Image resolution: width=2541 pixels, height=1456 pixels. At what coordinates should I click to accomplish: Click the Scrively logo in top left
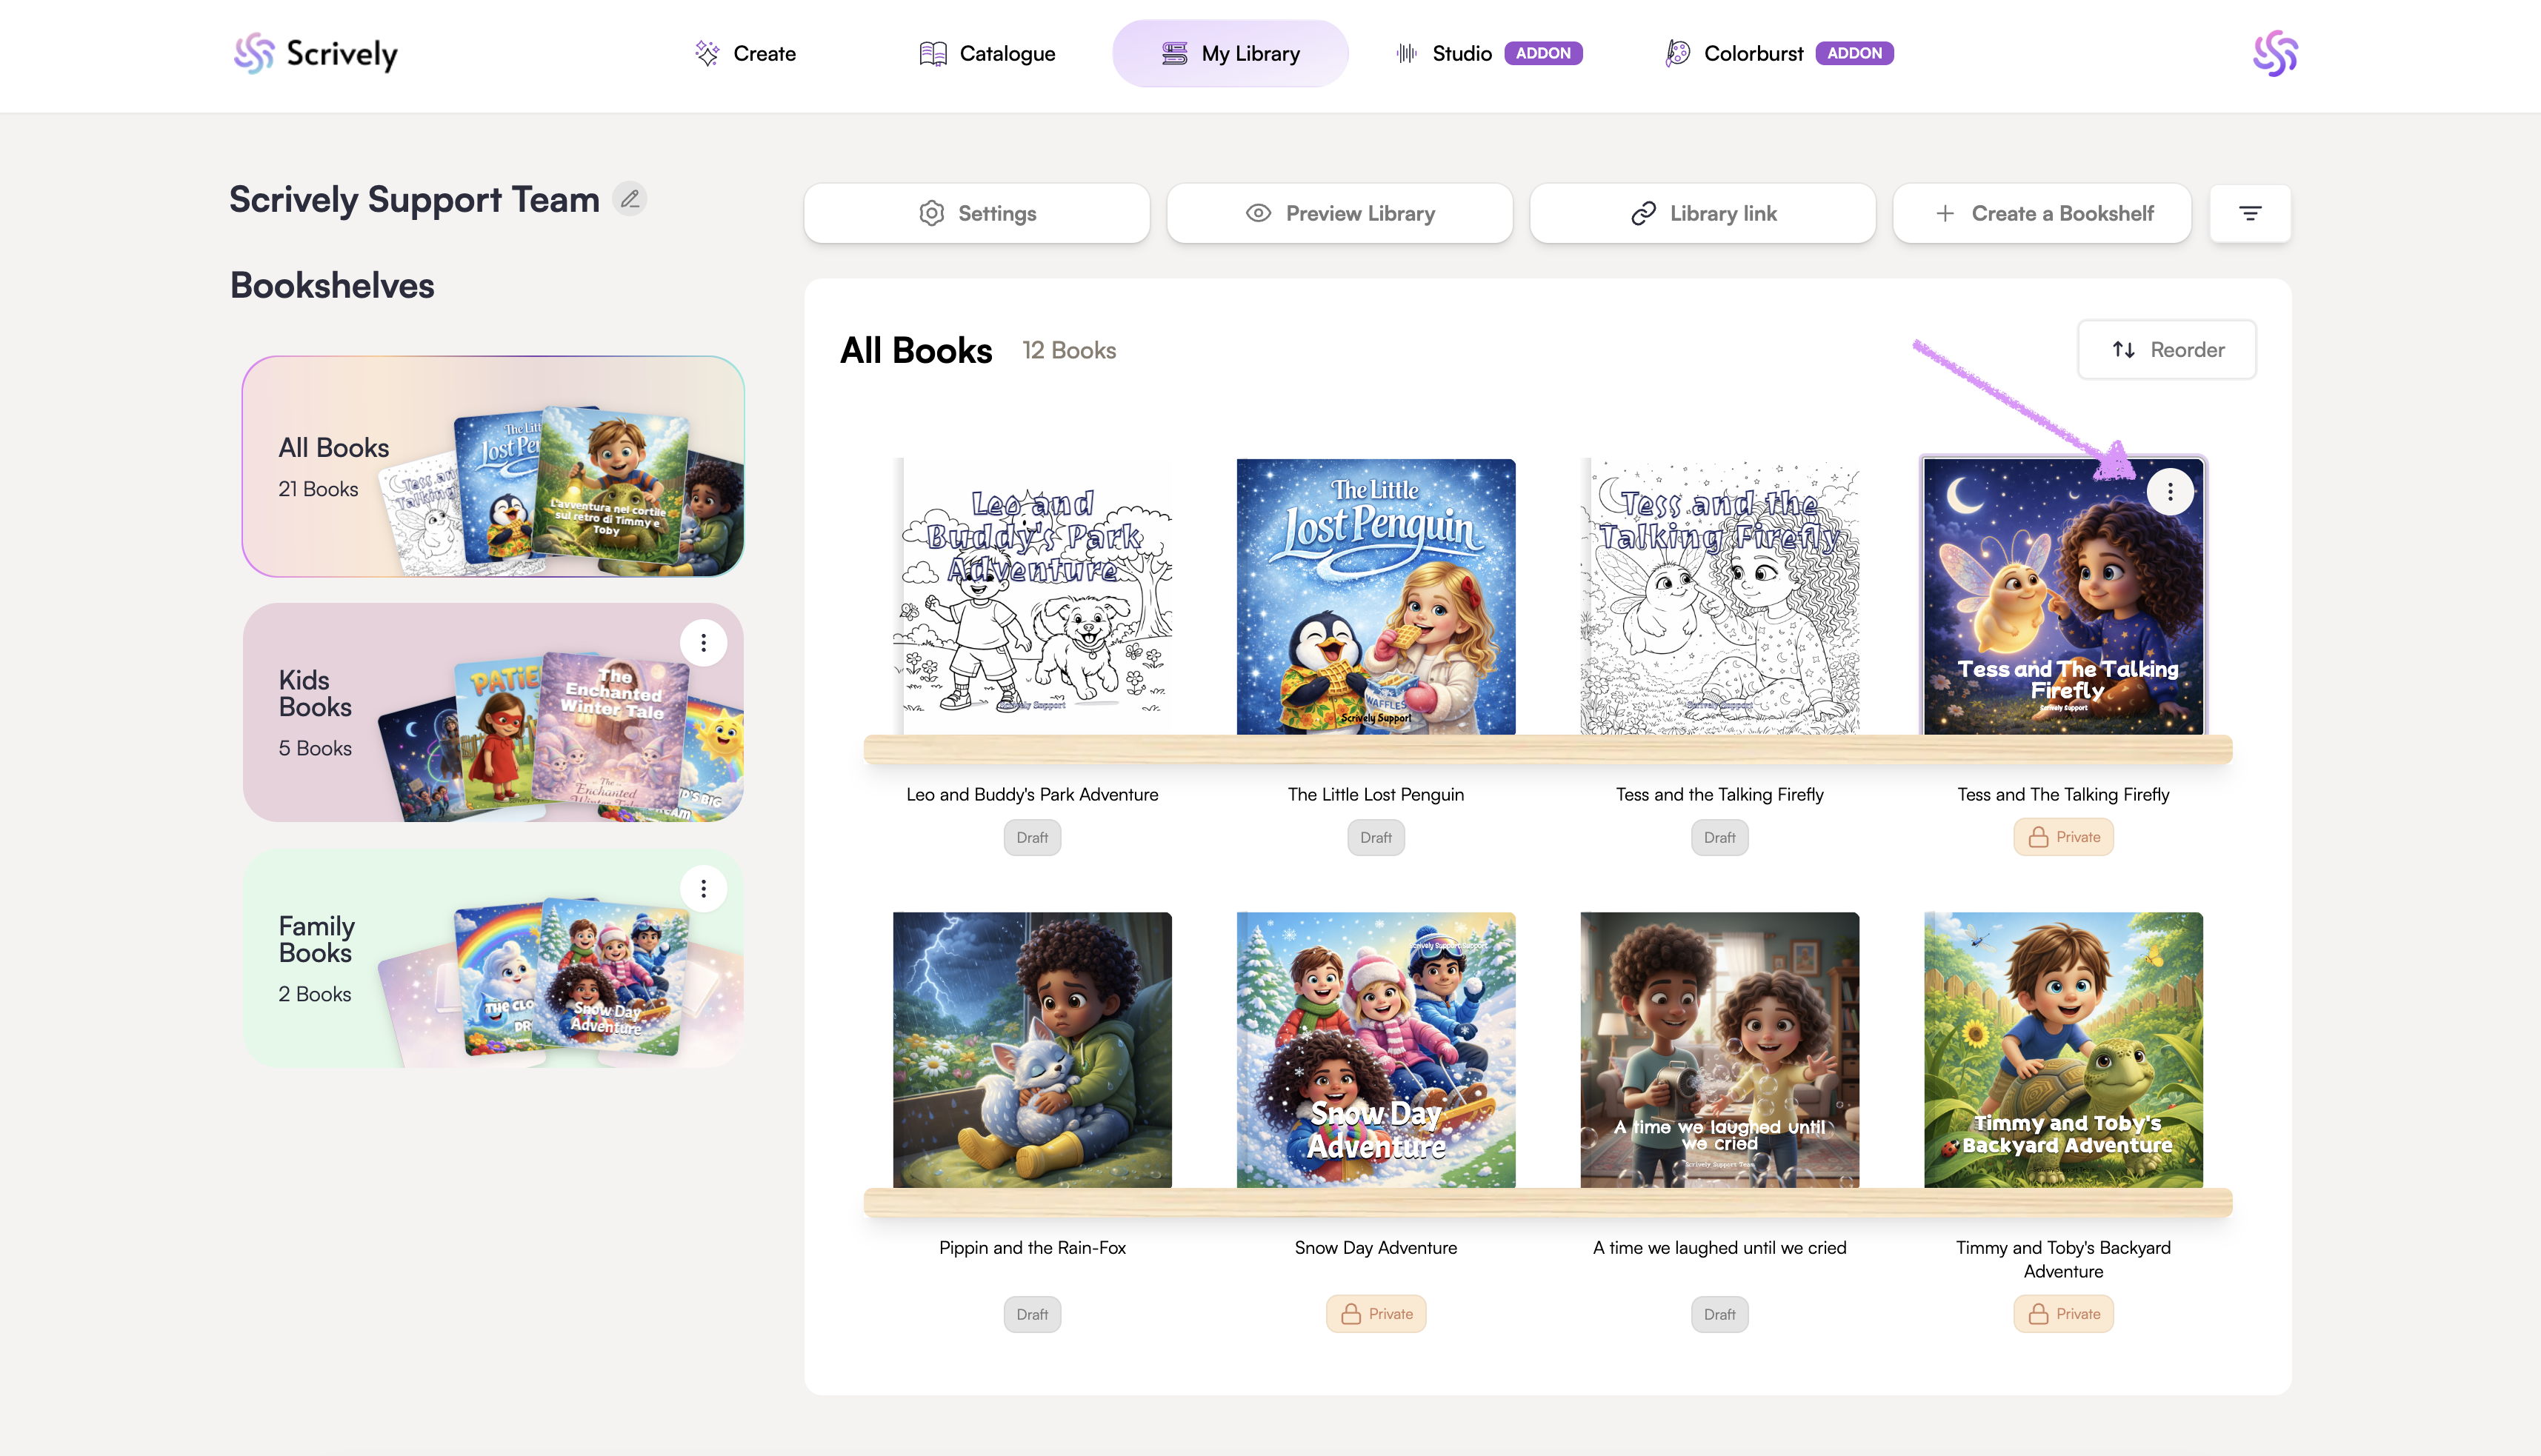point(316,54)
